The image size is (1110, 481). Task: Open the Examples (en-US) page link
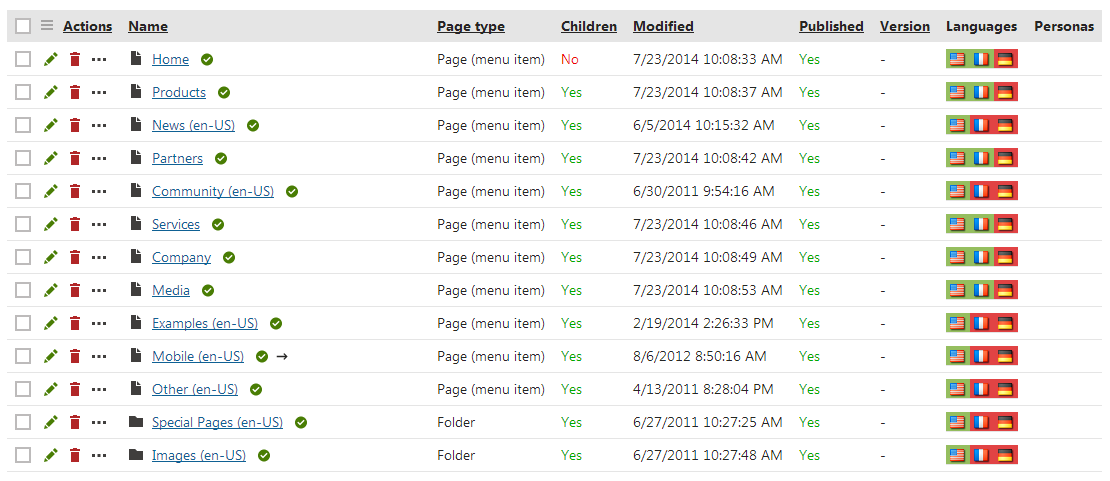click(205, 324)
